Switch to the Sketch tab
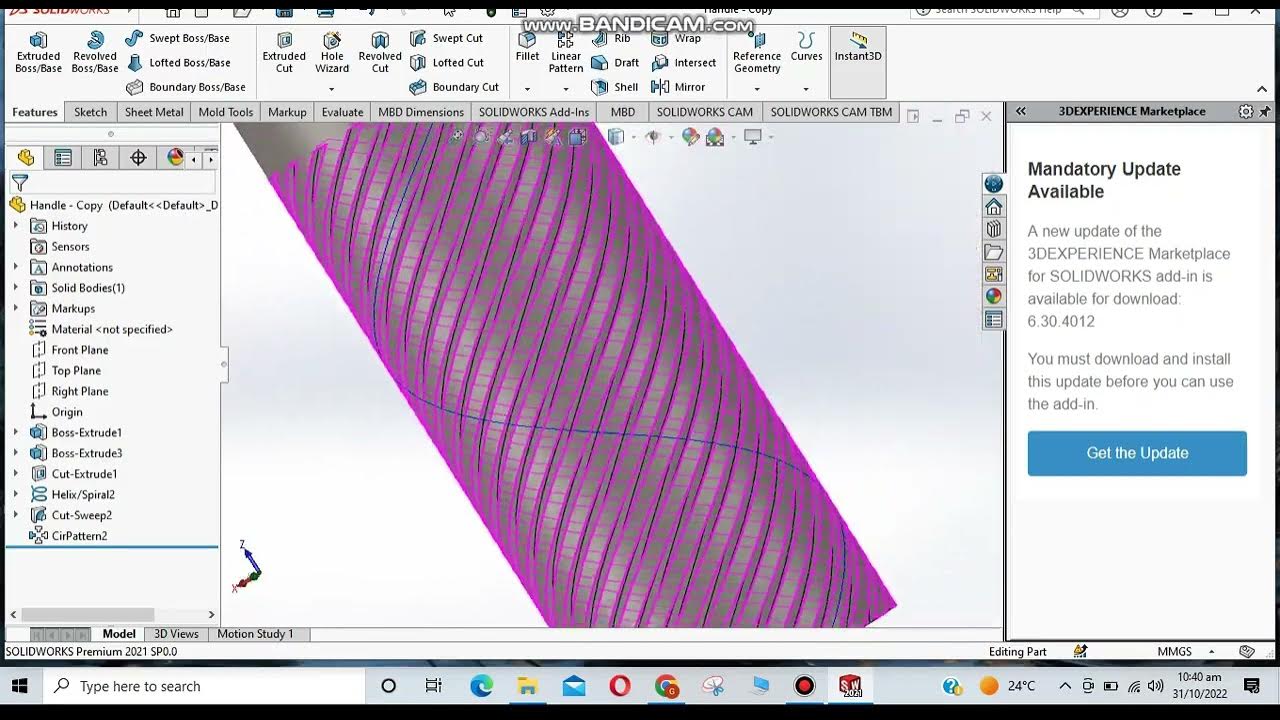1280x720 pixels. 90,112
